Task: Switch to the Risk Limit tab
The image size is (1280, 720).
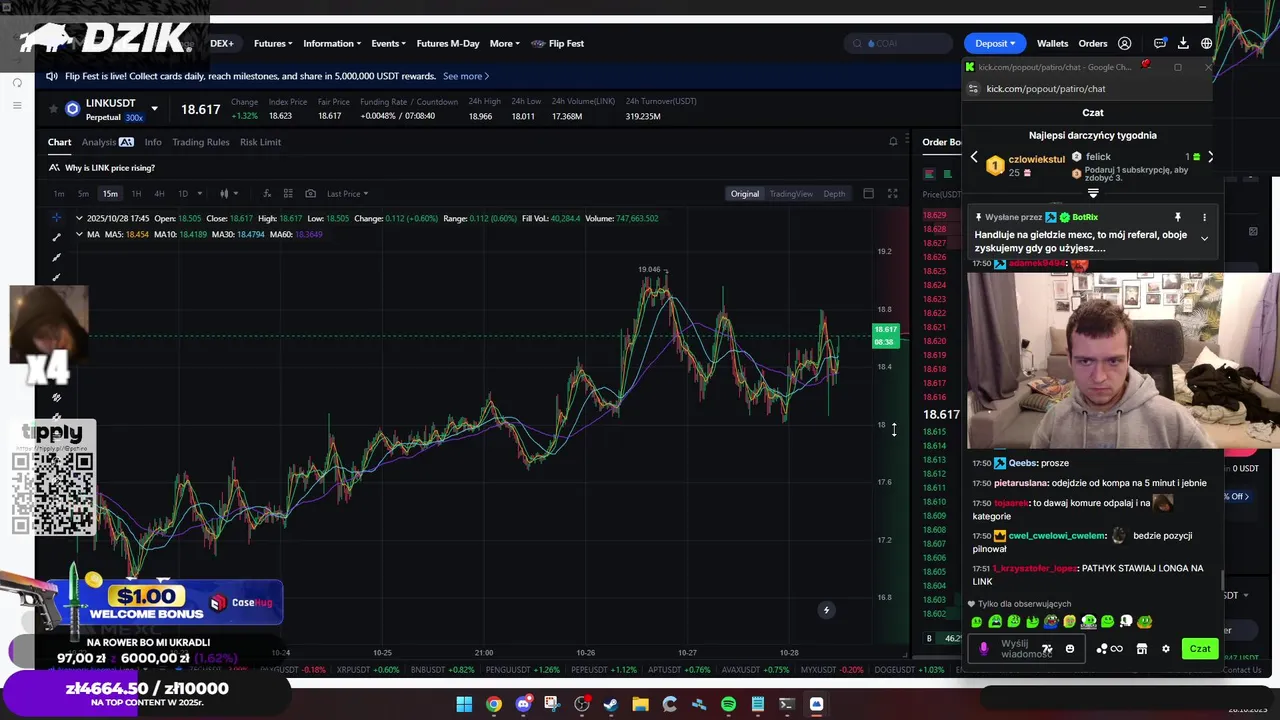Action: 260,142
